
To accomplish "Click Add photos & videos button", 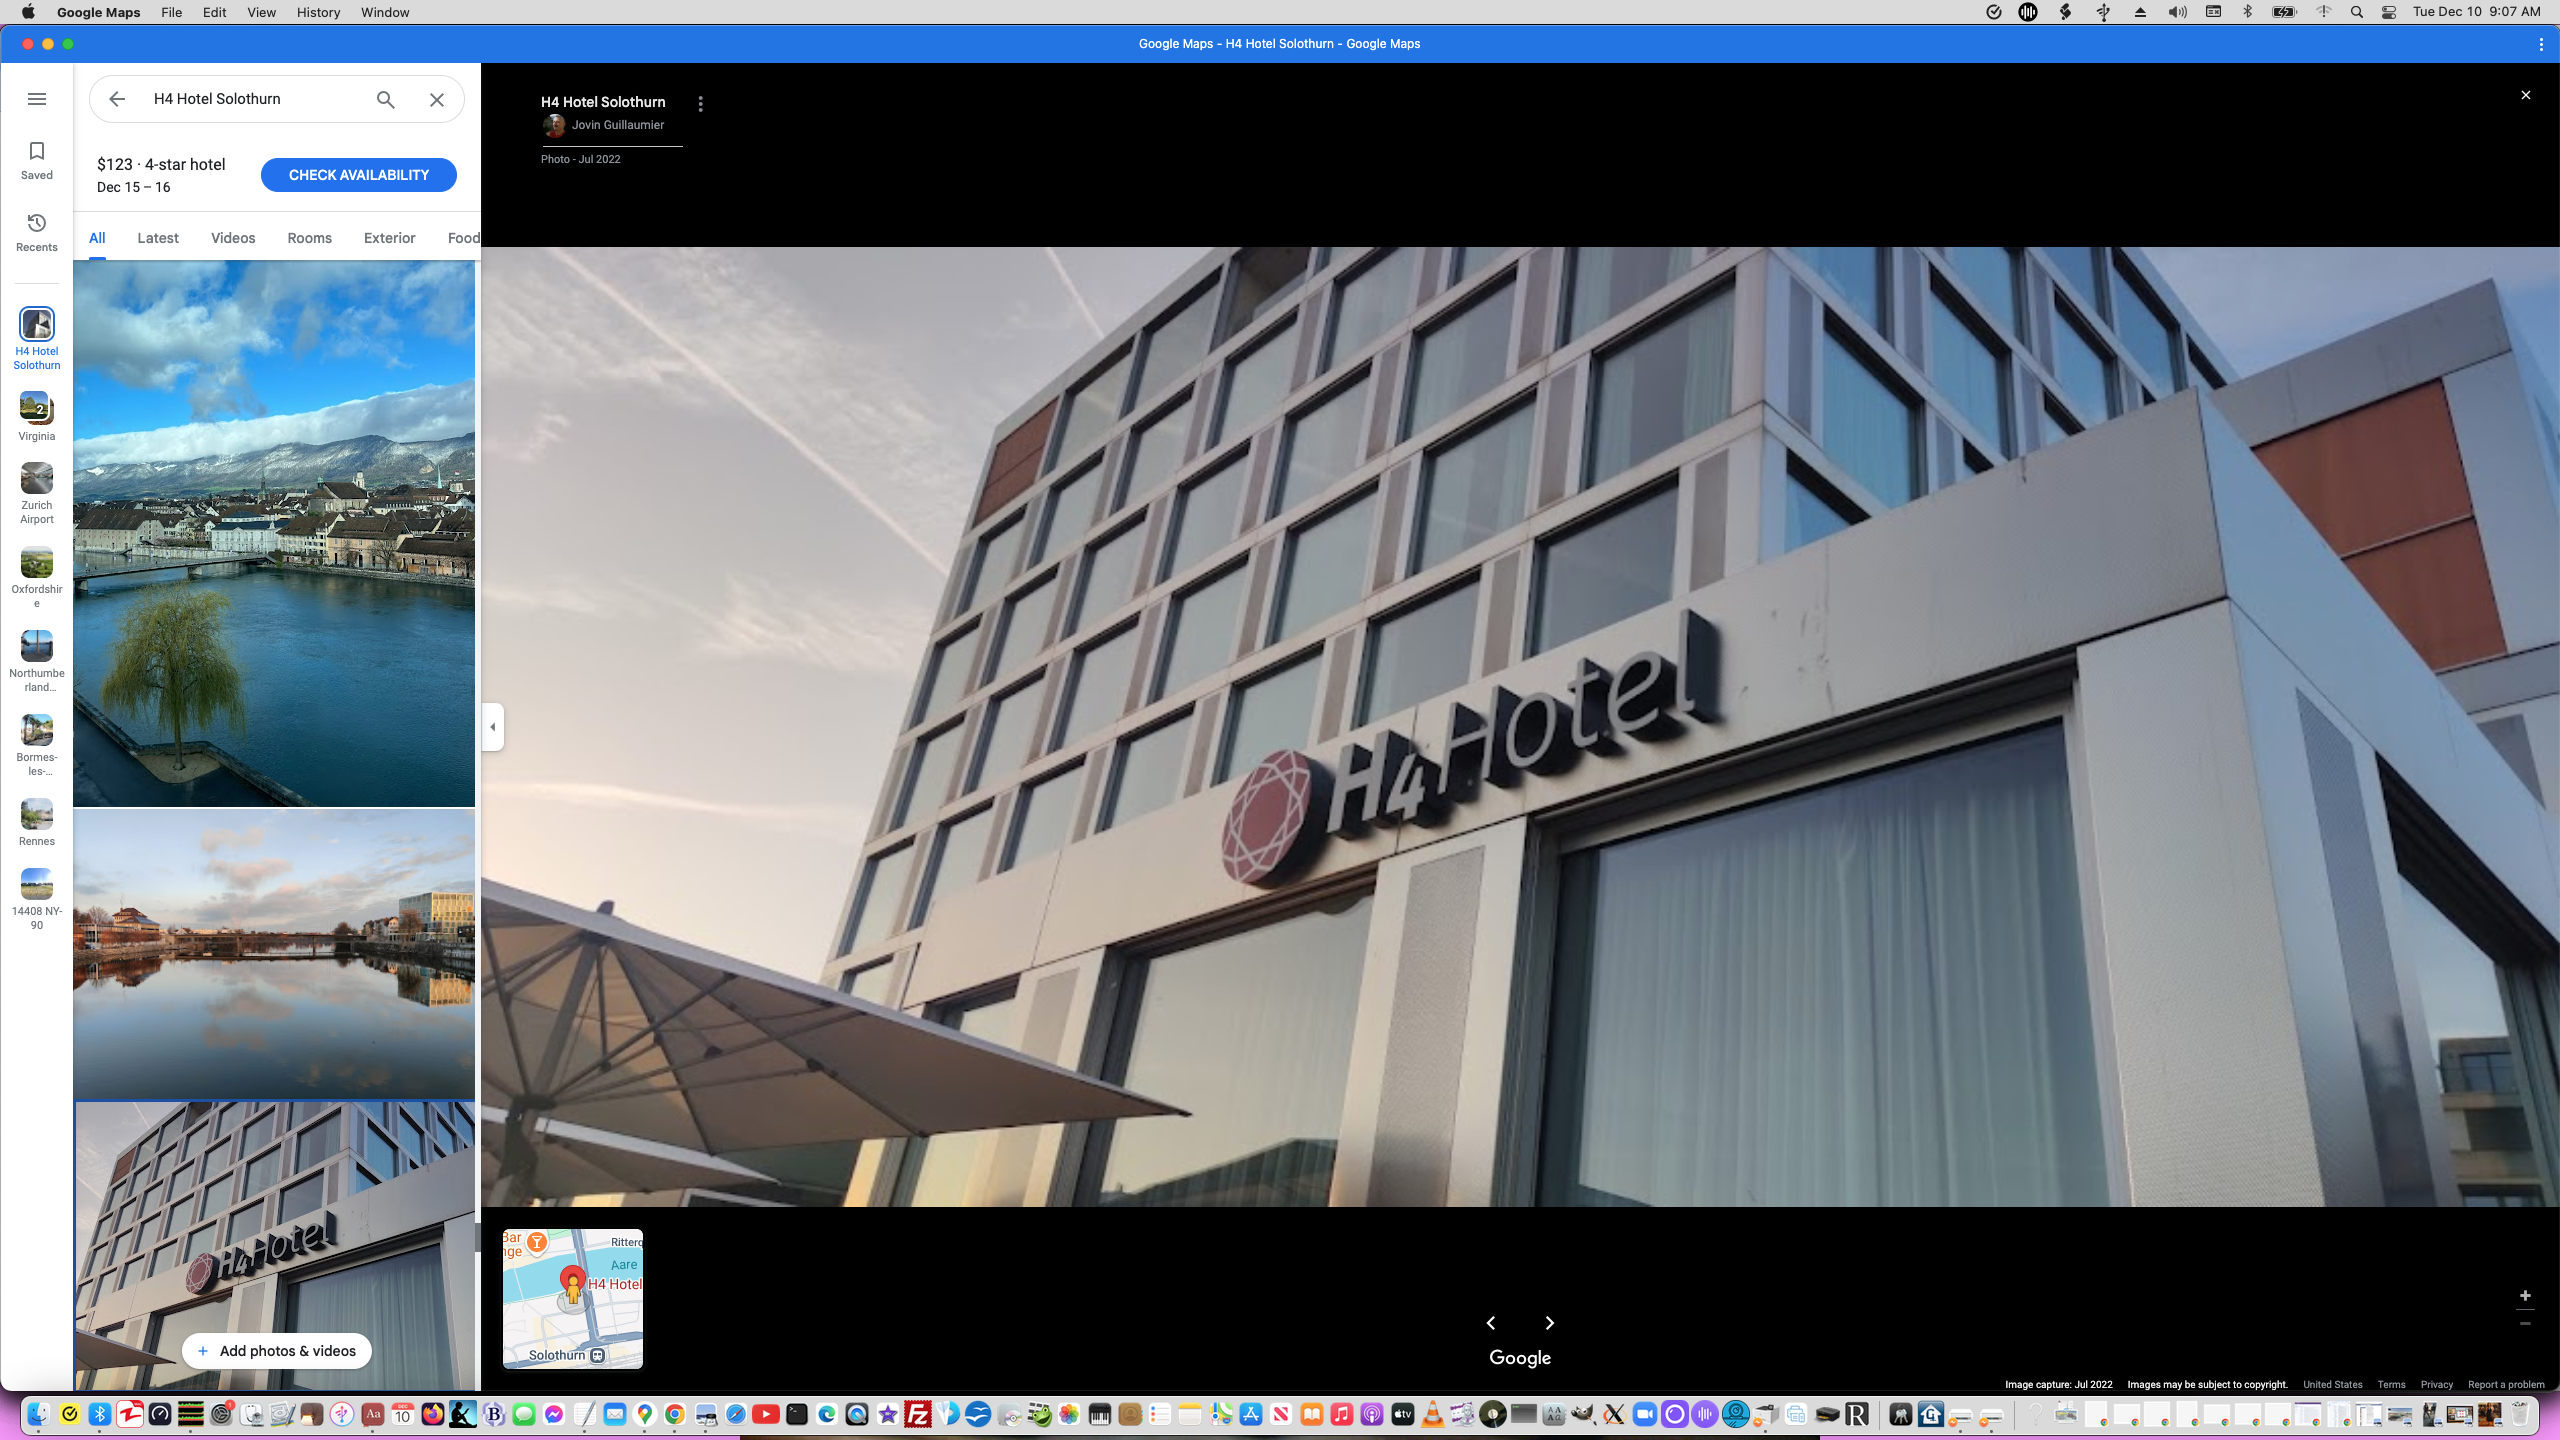I will [x=277, y=1351].
